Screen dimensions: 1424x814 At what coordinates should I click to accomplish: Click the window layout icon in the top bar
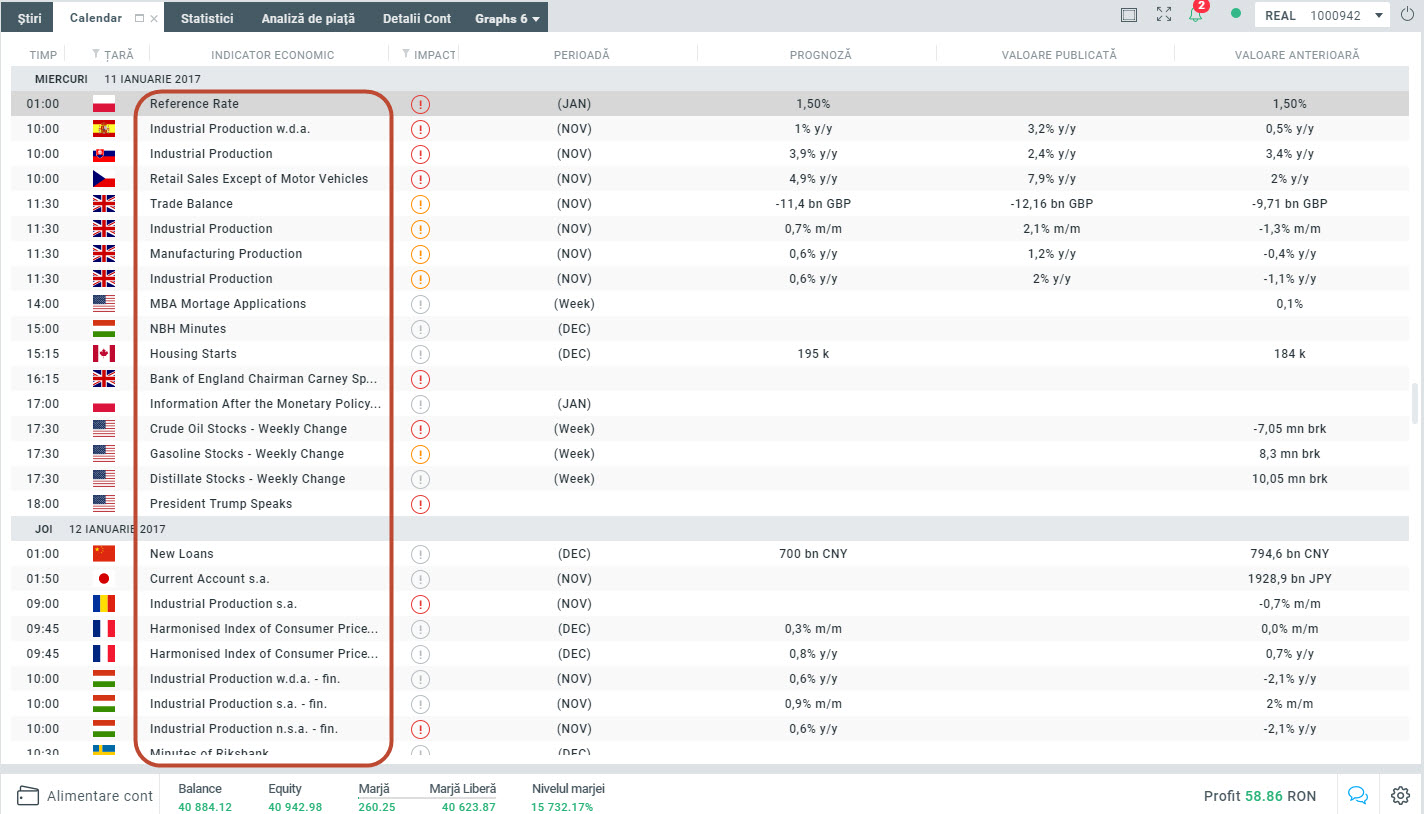click(x=1129, y=15)
